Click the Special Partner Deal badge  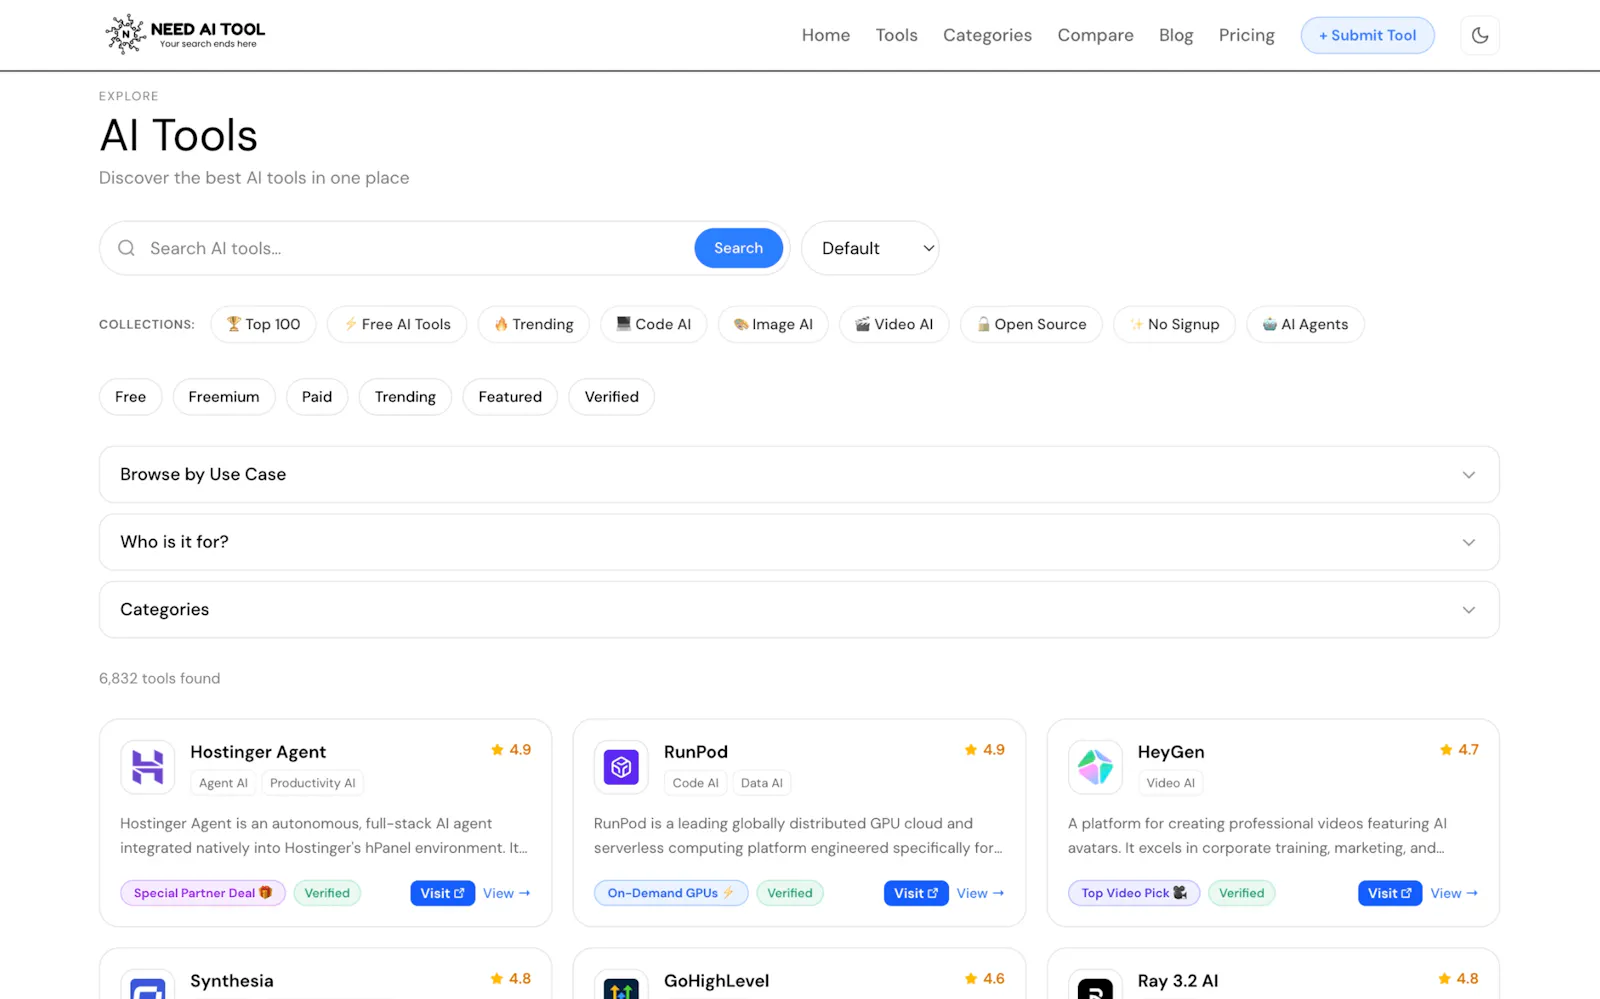coord(203,893)
